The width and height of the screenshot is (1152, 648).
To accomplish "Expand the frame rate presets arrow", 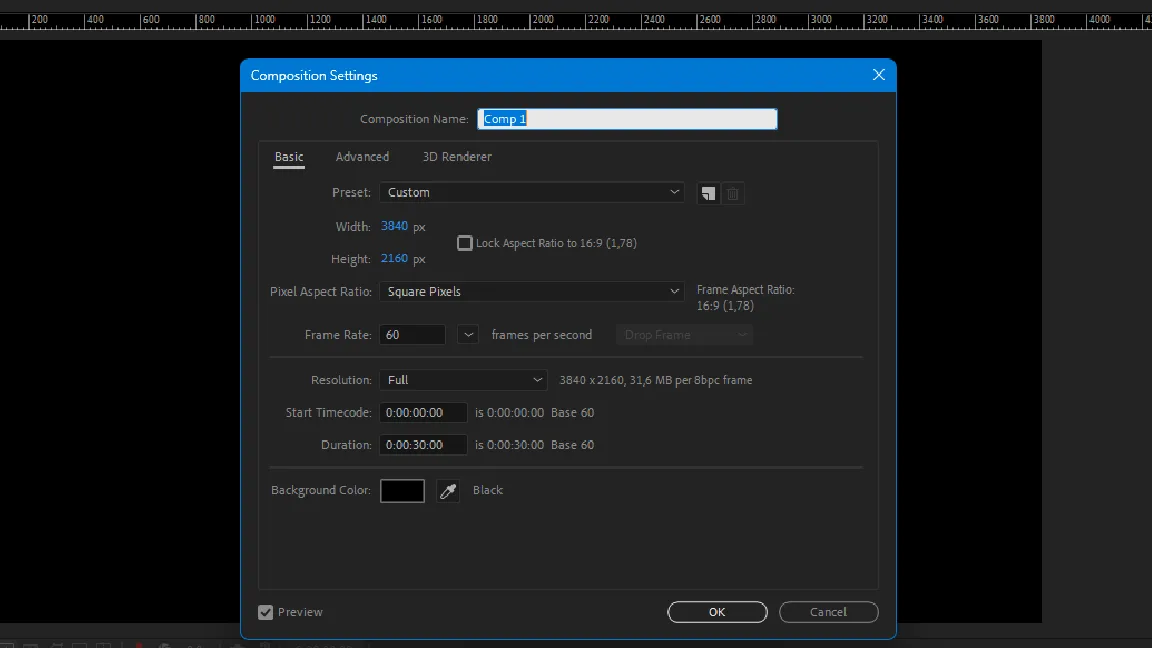I will click(468, 335).
